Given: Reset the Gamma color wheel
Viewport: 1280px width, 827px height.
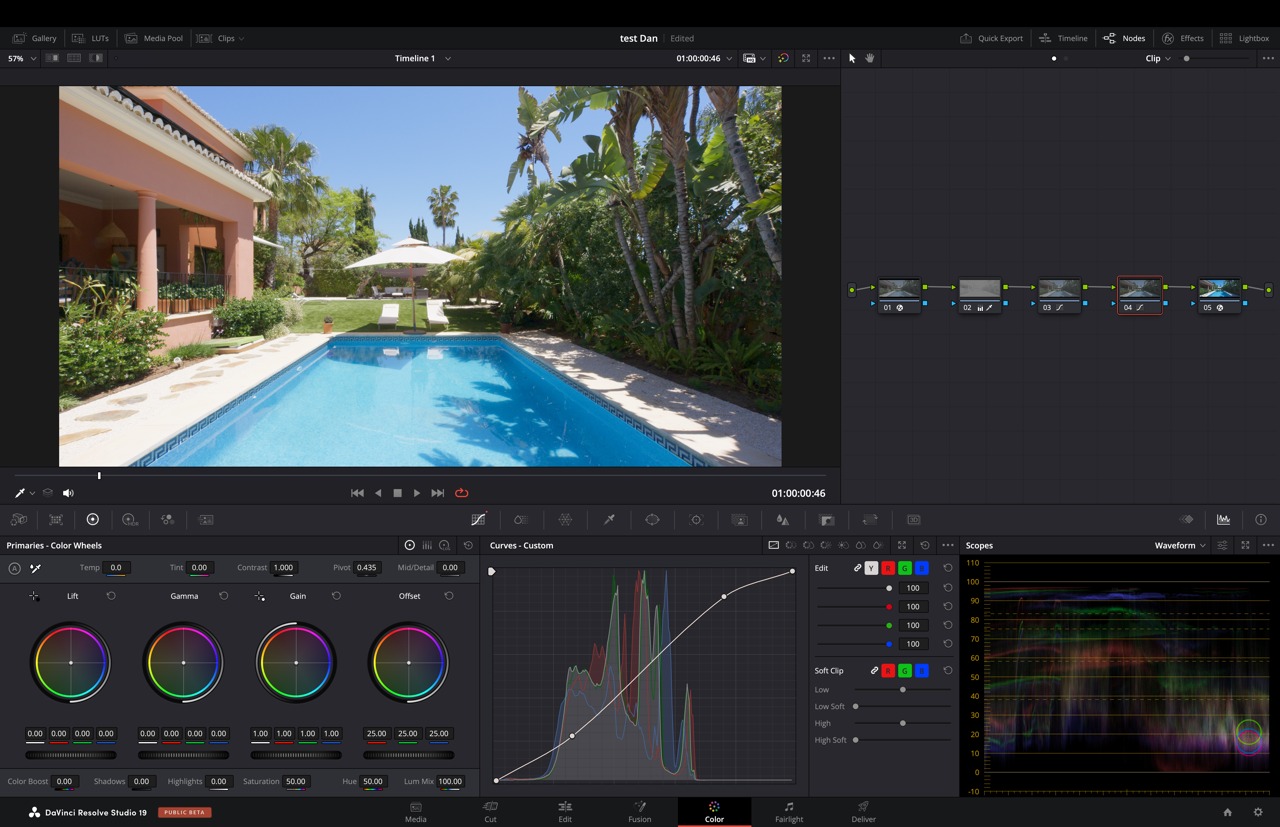Looking at the screenshot, I should [223, 596].
